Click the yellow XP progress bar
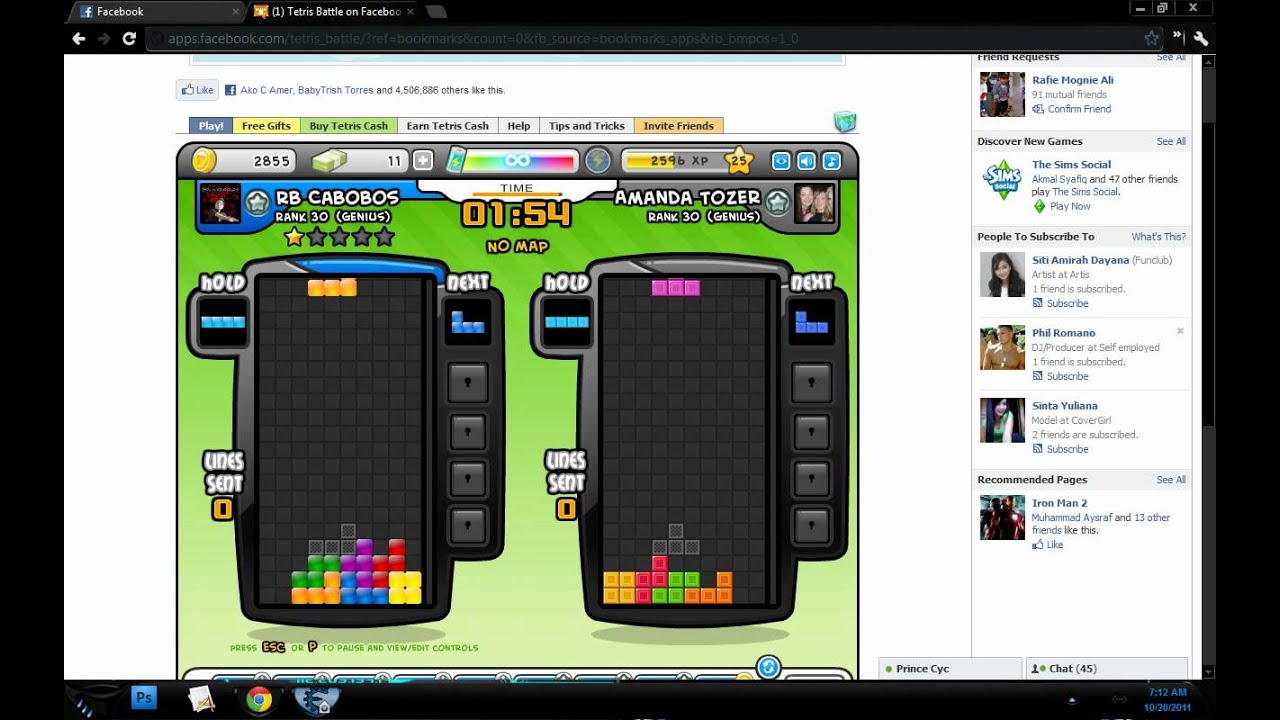Image resolution: width=1280 pixels, height=720 pixels. [x=675, y=160]
